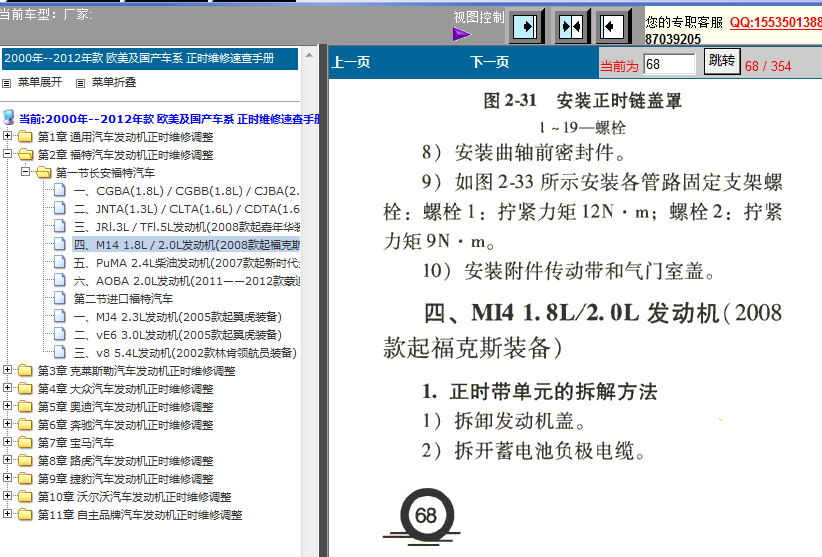Open v8 5.4L发动机 tree entry

pyautogui.click(x=183, y=352)
